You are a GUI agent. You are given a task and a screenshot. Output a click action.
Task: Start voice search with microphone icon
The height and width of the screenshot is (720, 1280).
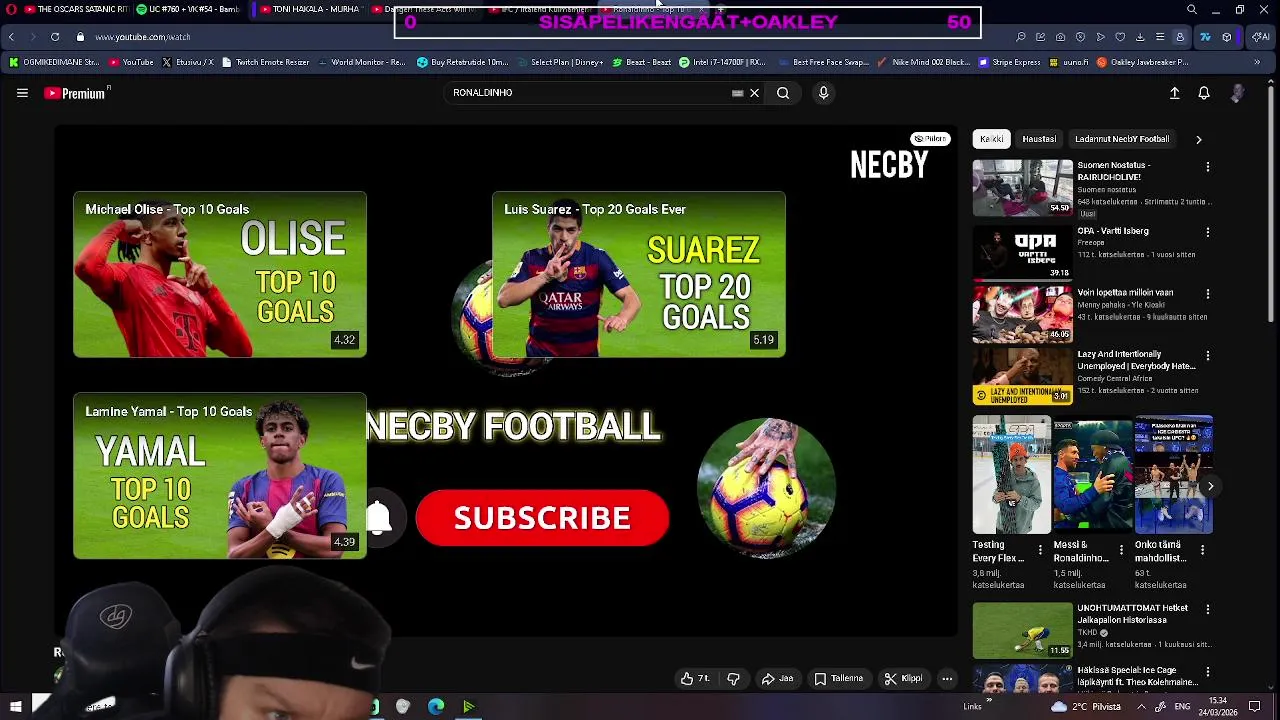pyautogui.click(x=823, y=93)
